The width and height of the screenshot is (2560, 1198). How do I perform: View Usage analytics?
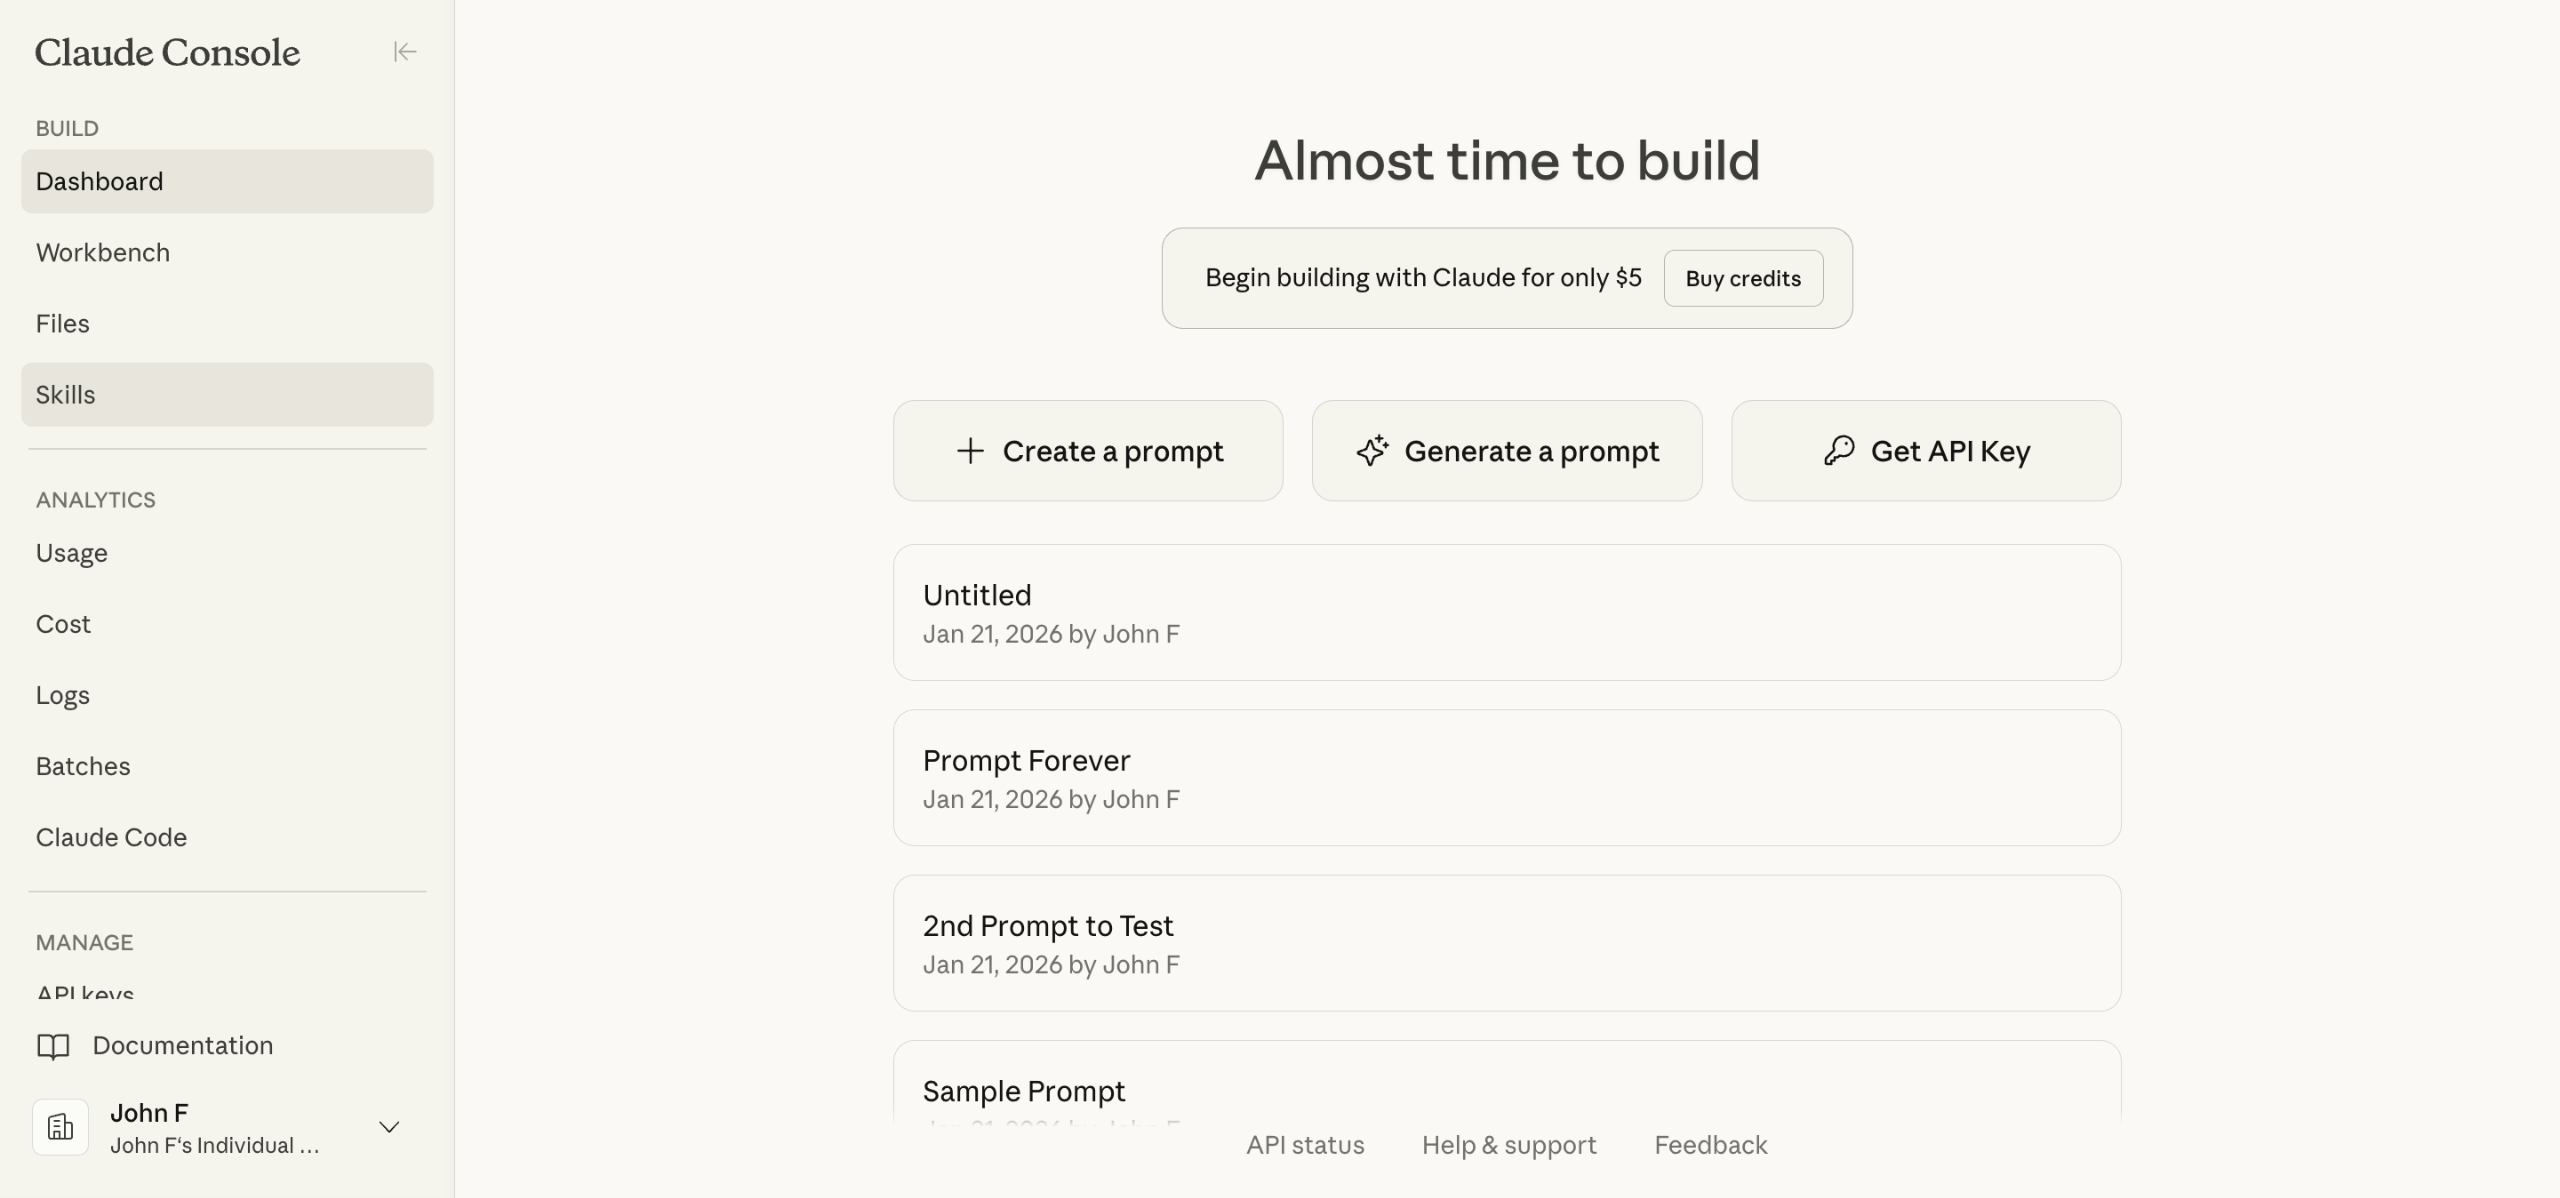[72, 553]
